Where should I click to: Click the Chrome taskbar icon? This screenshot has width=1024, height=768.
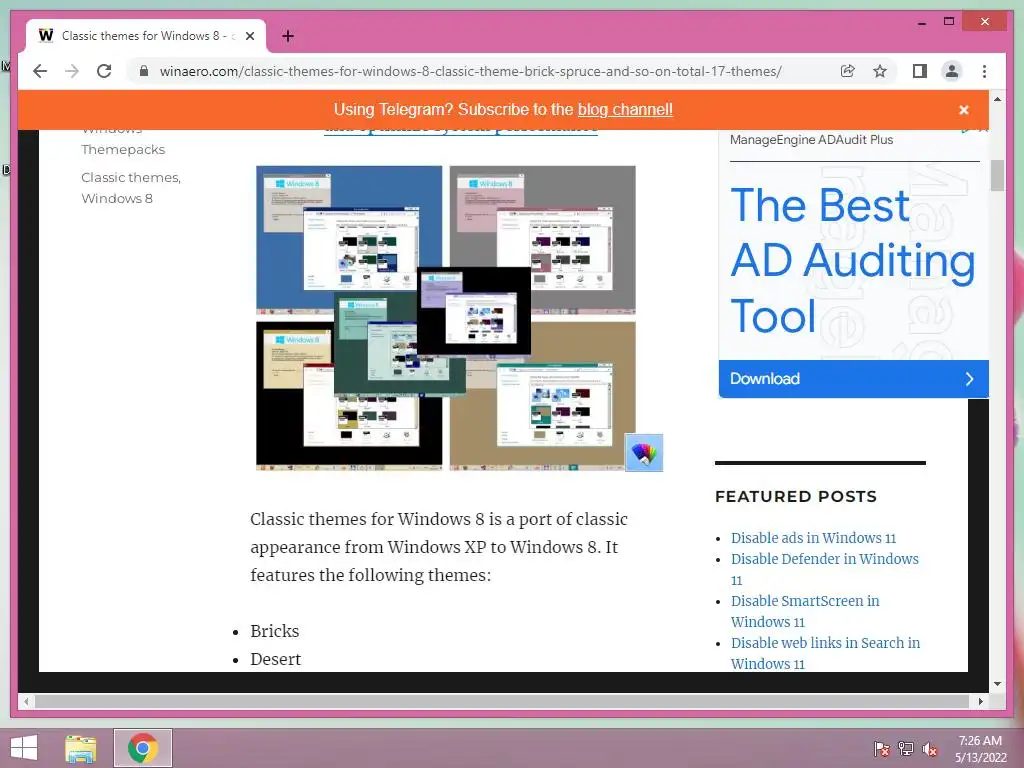[142, 748]
